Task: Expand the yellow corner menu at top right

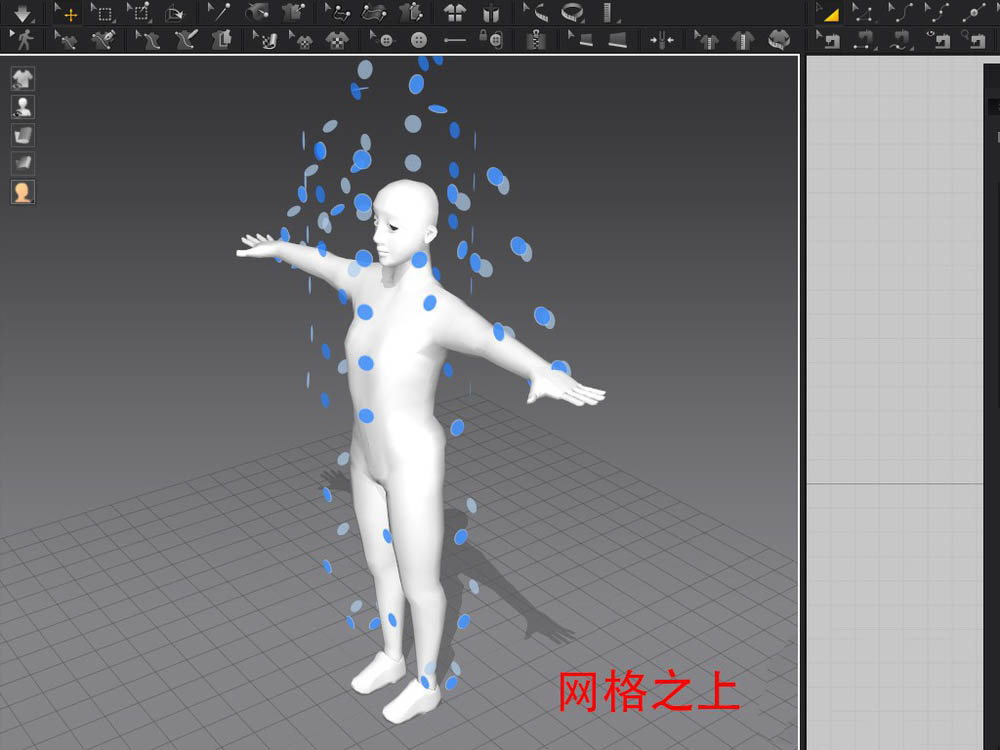Action: coord(830,14)
